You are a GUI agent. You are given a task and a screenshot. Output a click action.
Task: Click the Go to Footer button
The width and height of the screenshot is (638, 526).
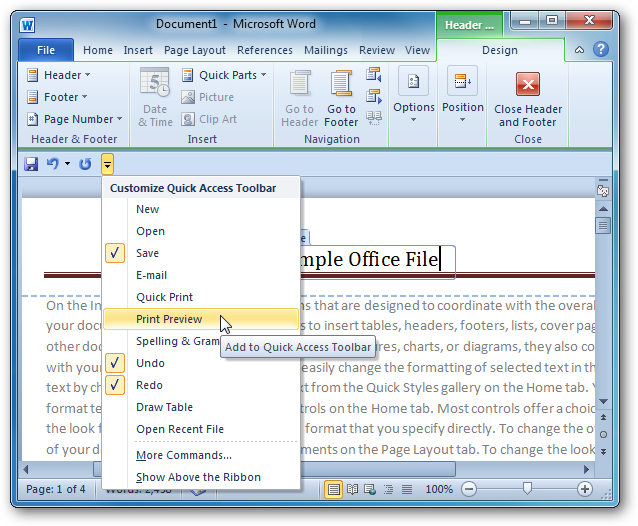coord(341,98)
